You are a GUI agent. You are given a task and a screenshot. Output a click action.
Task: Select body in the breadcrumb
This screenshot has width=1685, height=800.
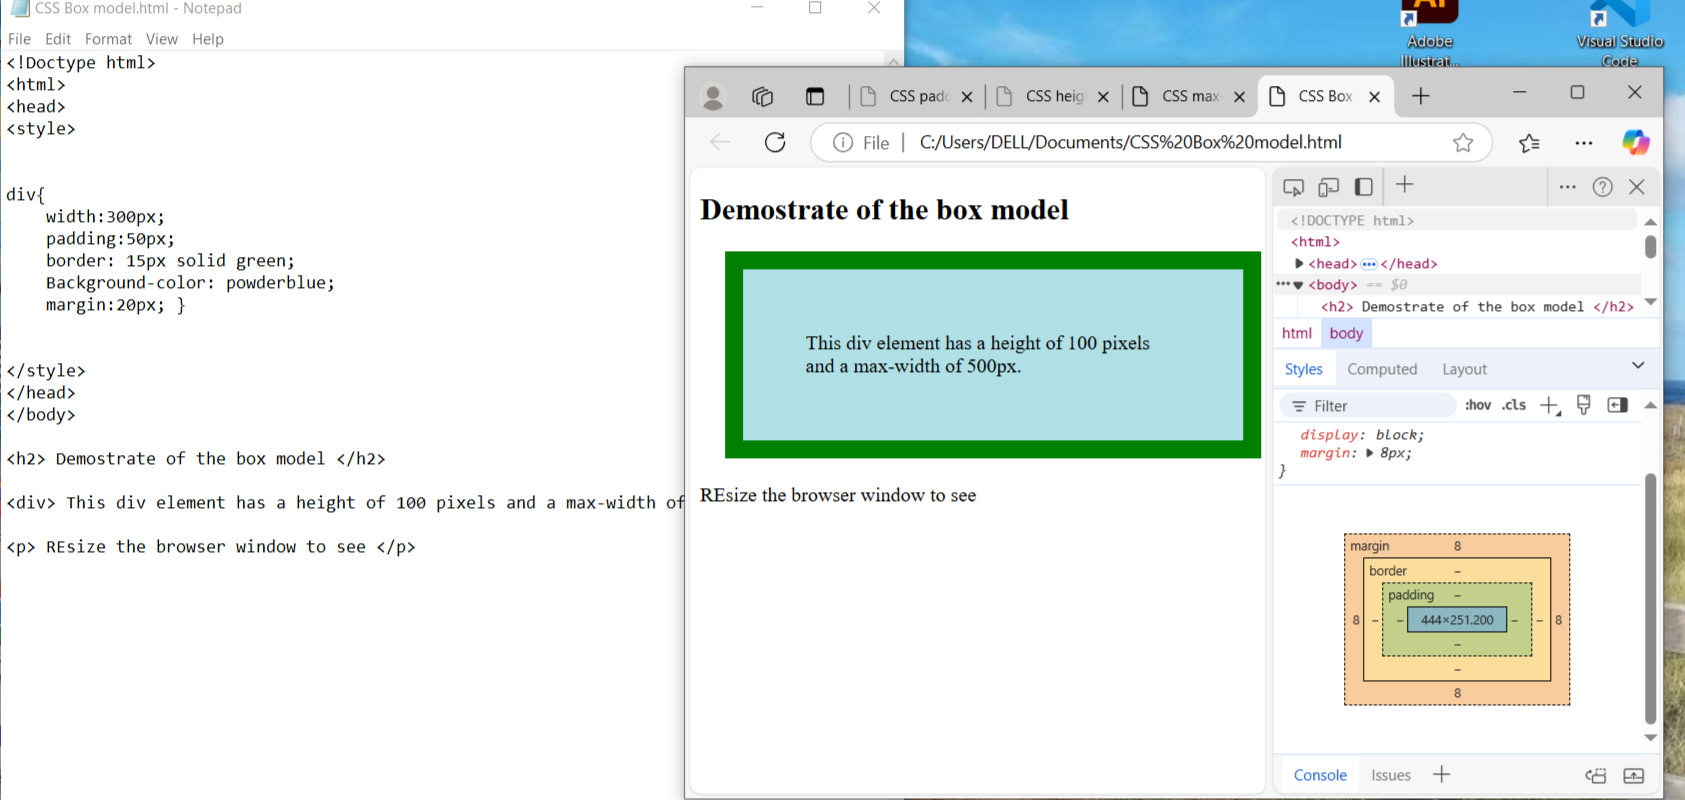pyautogui.click(x=1346, y=333)
